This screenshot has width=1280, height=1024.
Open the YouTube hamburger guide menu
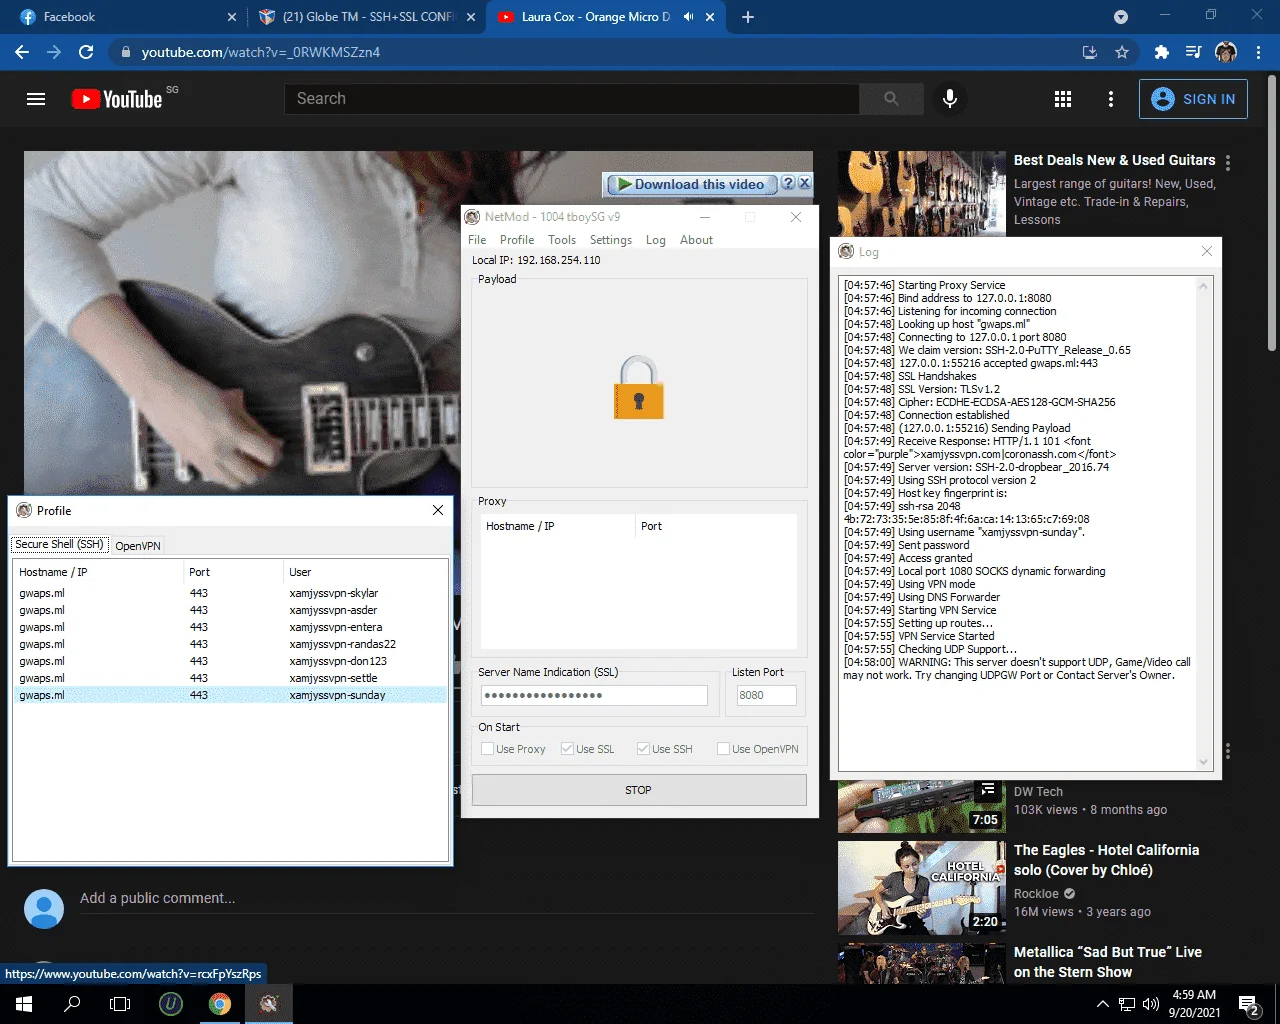36,99
